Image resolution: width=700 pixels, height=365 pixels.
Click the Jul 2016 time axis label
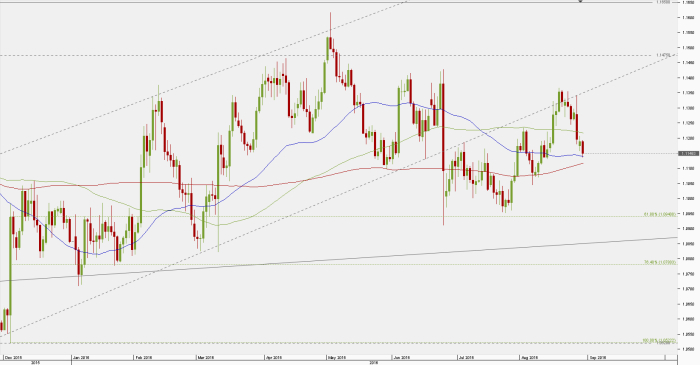(467, 357)
